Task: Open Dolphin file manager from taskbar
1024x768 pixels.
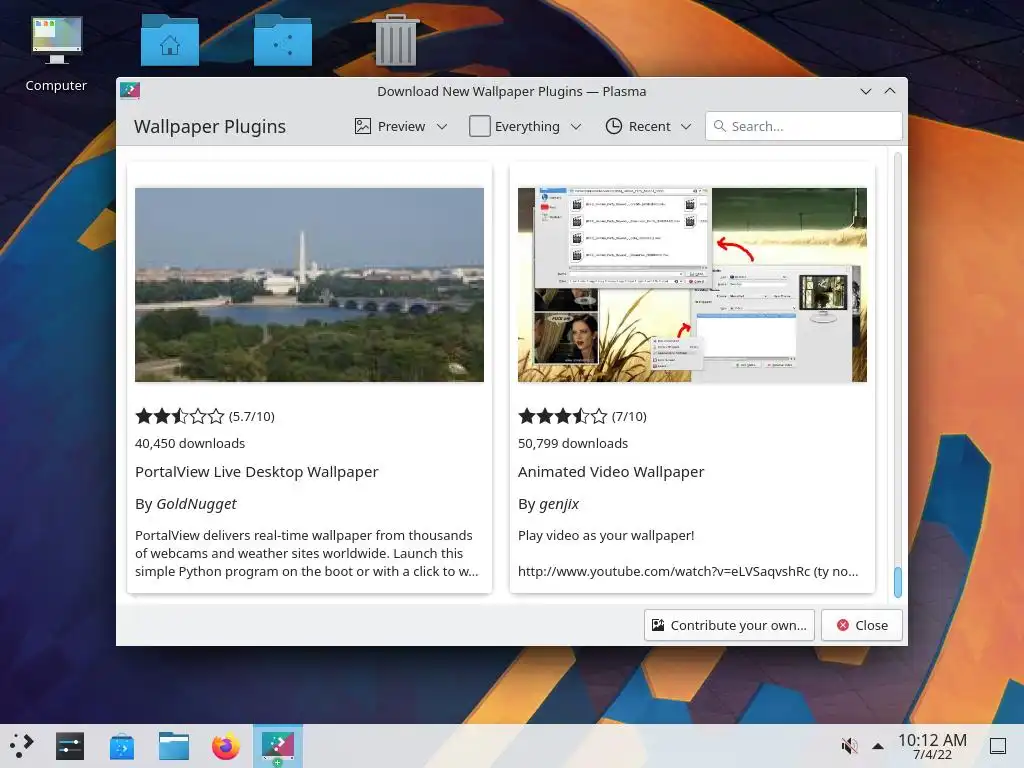Action: pos(174,746)
